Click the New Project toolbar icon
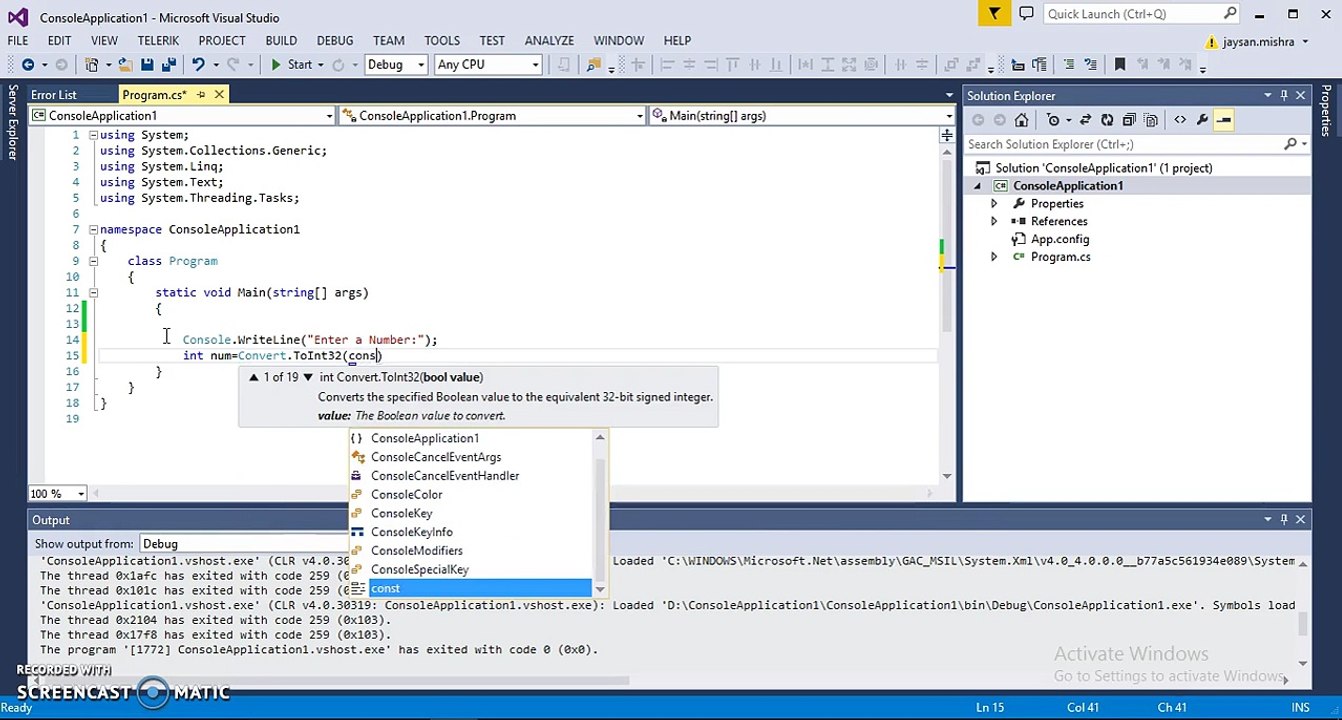1342x720 pixels. (92, 65)
